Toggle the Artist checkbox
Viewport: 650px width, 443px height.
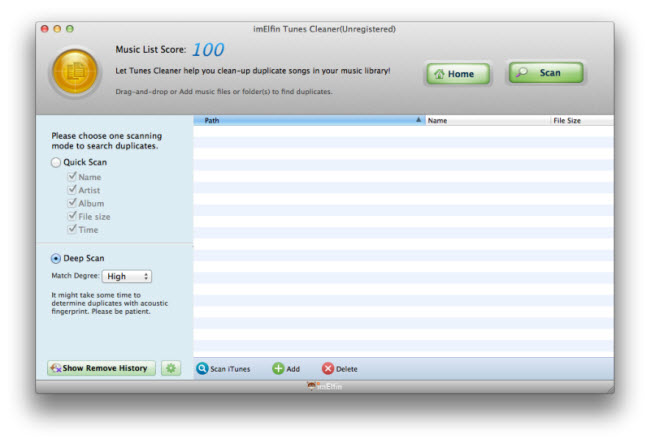72,190
